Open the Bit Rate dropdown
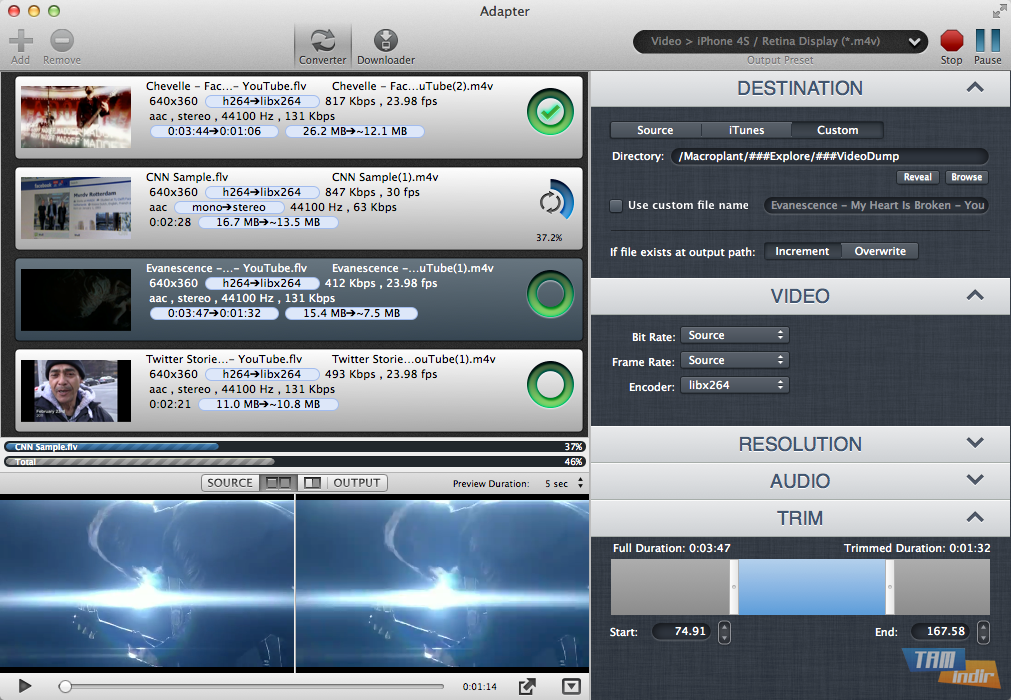The height and width of the screenshot is (700, 1011). pyautogui.click(x=735, y=335)
